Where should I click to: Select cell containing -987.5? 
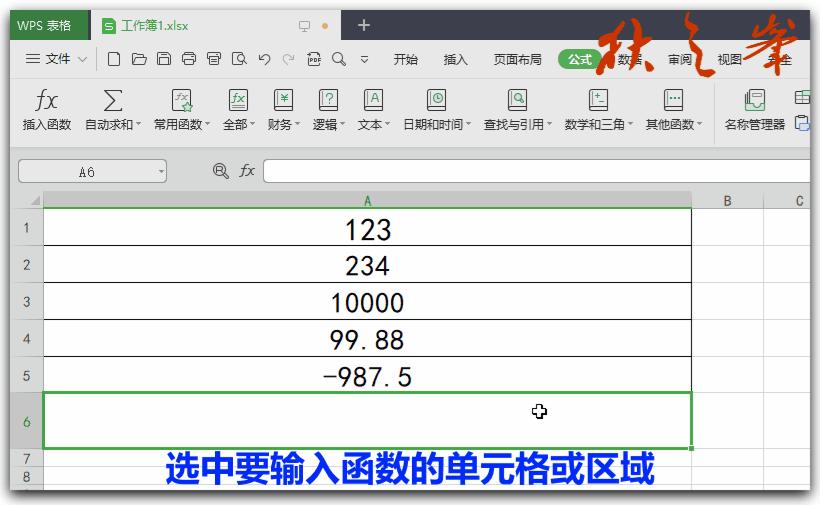click(x=367, y=375)
